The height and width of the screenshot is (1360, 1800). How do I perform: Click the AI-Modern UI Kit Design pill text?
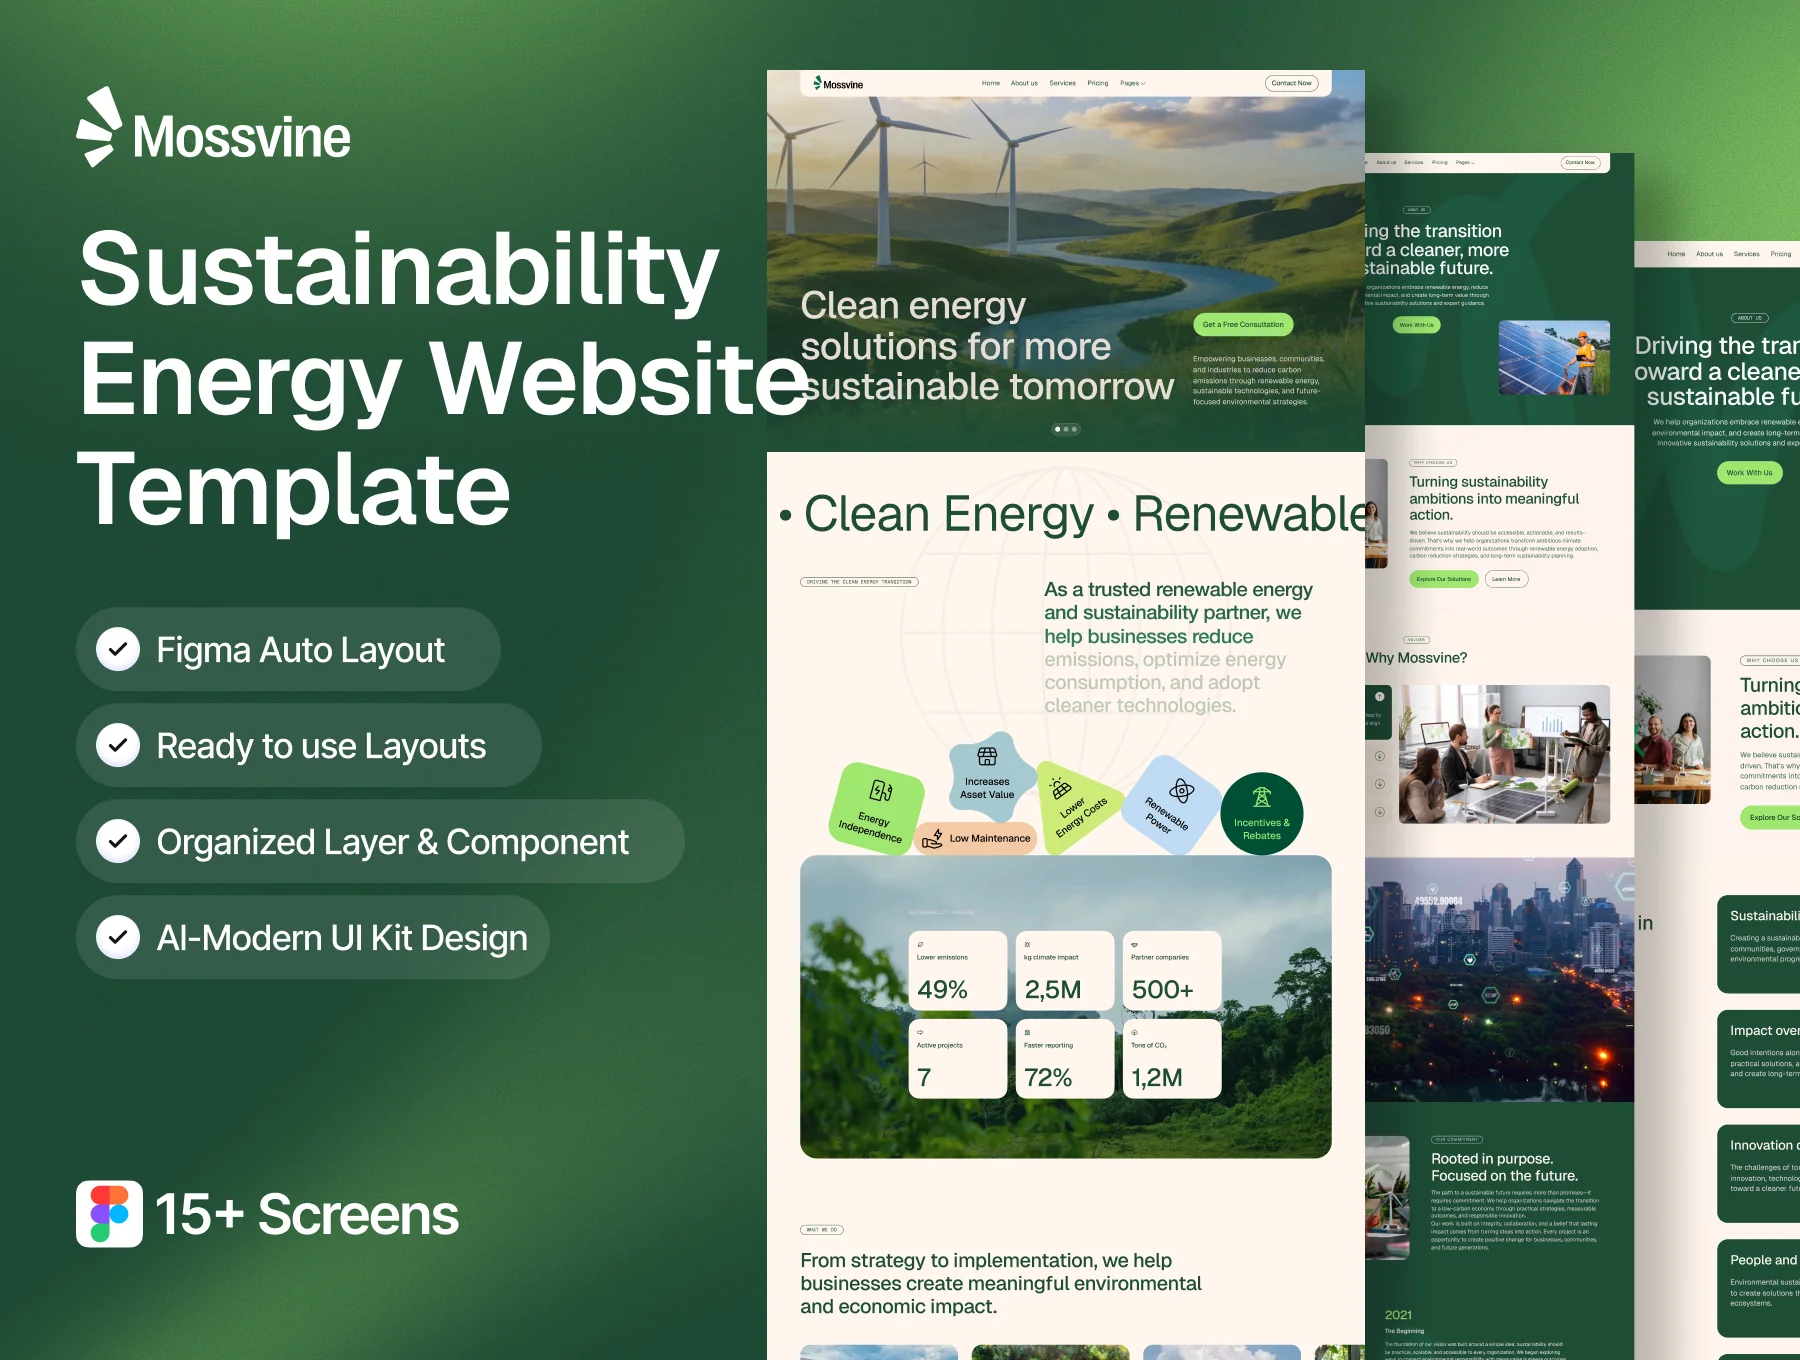(342, 938)
